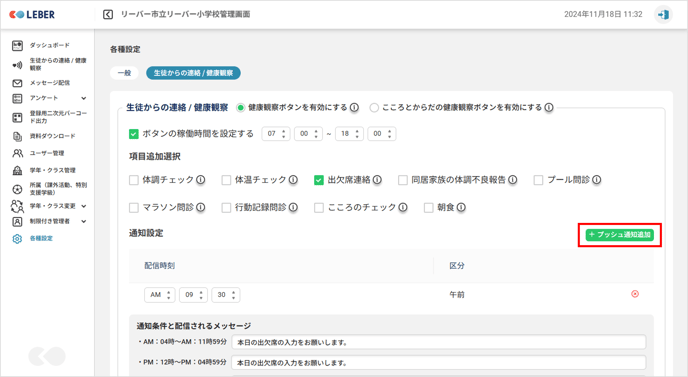The width and height of the screenshot is (688, 377).
Task: Open 学年・クラス管理 link in sidebar
Action: point(53,170)
